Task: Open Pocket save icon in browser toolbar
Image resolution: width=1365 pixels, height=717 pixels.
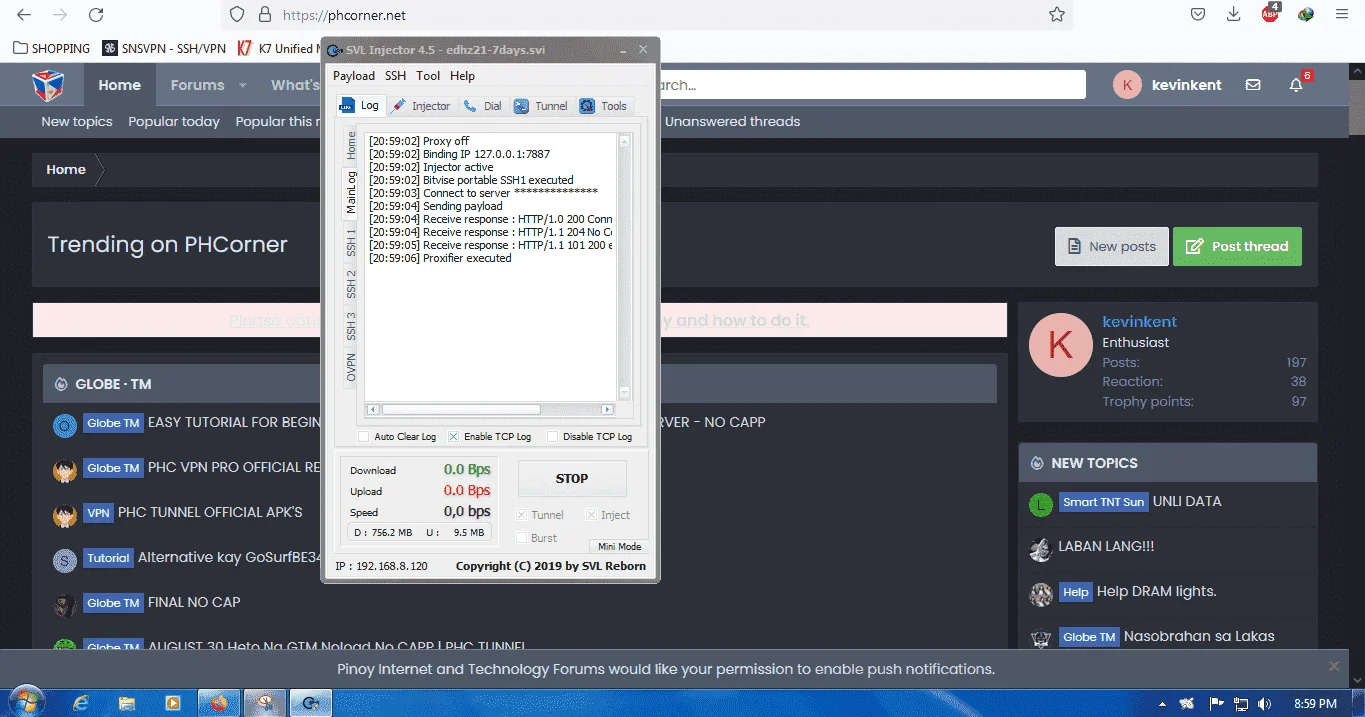Action: 1197,15
